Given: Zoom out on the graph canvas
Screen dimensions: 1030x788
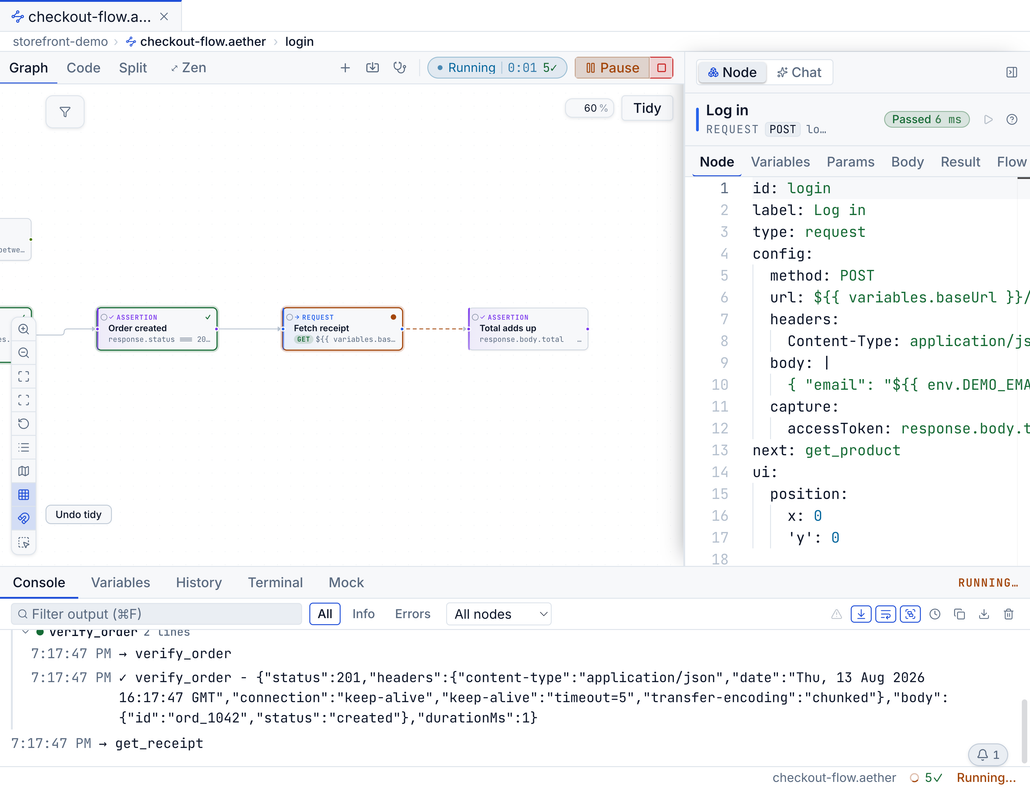Looking at the screenshot, I should [24, 353].
